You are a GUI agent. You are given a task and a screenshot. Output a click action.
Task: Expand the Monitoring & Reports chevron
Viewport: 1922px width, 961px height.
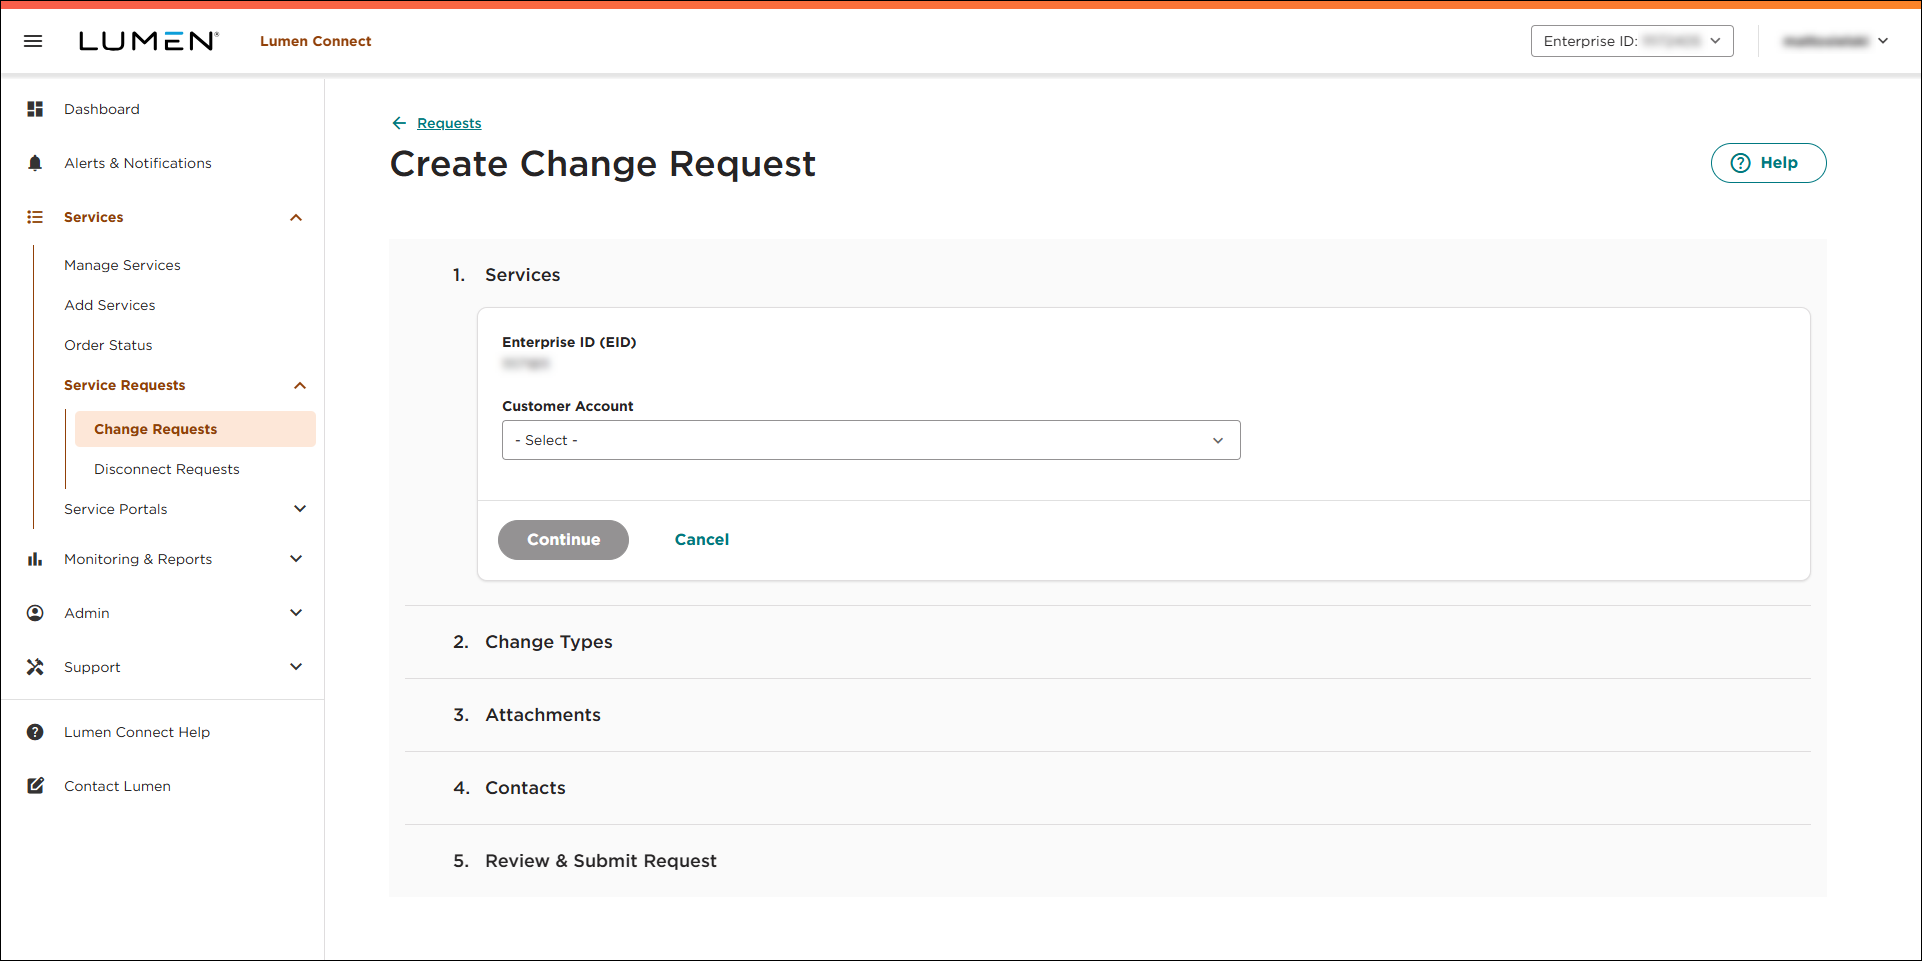(296, 559)
